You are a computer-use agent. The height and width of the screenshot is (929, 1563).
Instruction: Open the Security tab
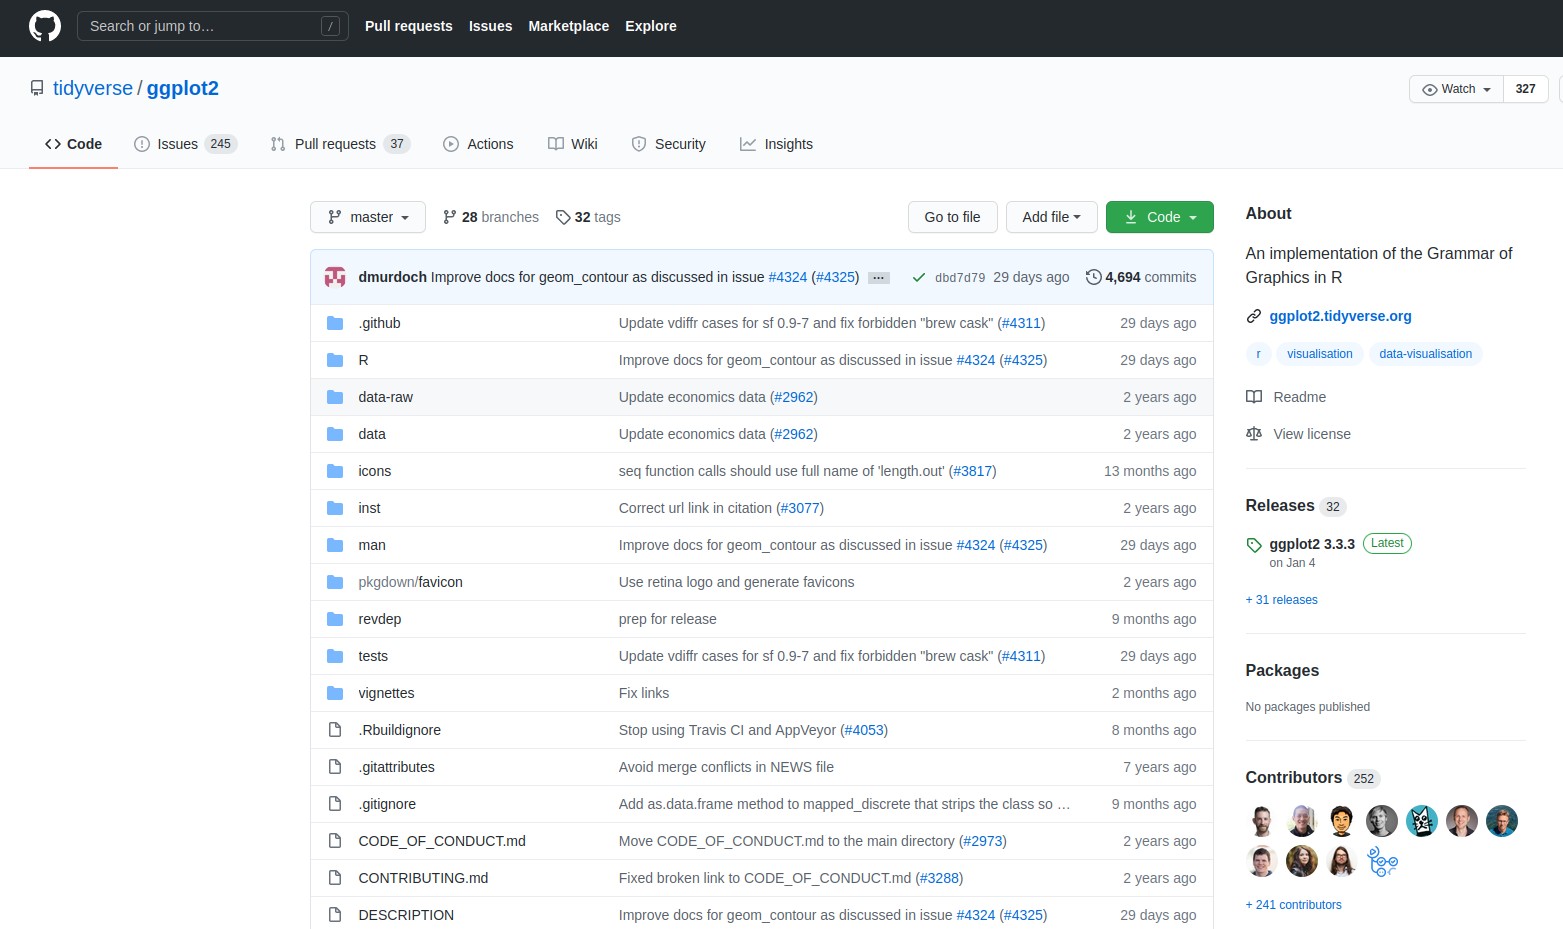pos(668,144)
